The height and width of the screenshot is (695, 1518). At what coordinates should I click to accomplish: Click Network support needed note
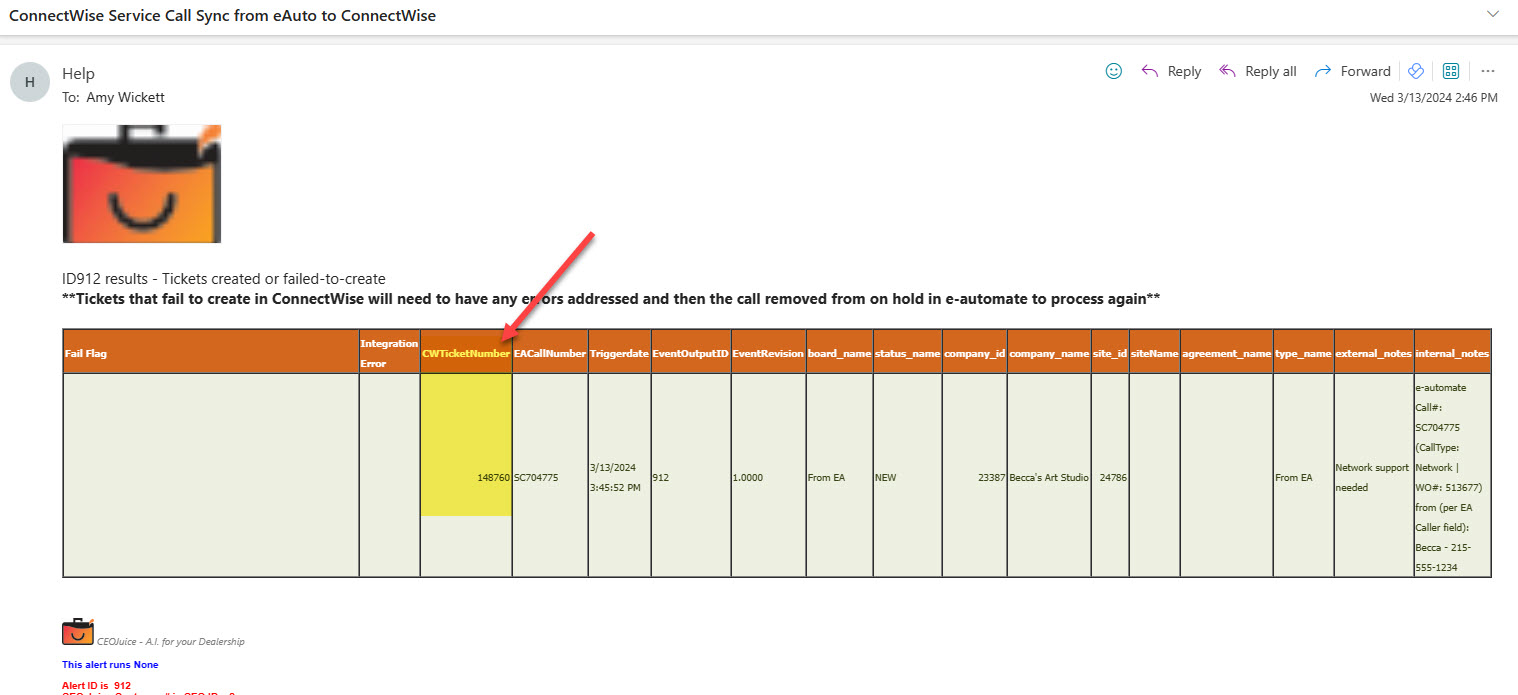(1372, 477)
